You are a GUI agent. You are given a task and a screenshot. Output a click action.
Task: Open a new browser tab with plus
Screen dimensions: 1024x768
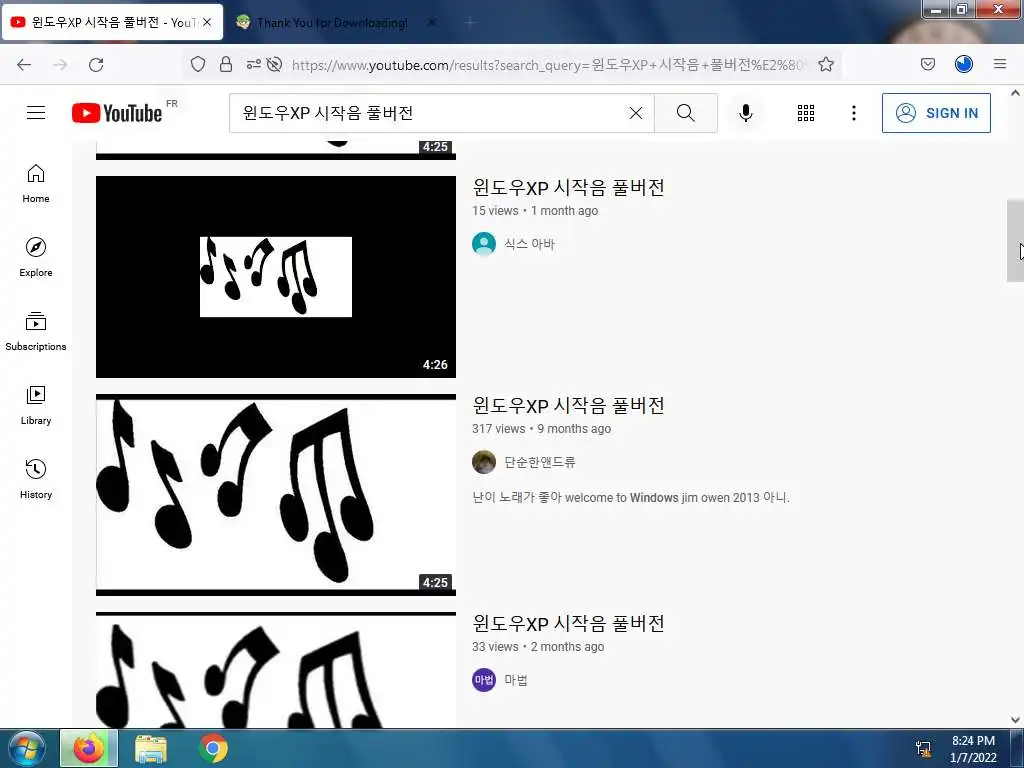[x=470, y=22]
